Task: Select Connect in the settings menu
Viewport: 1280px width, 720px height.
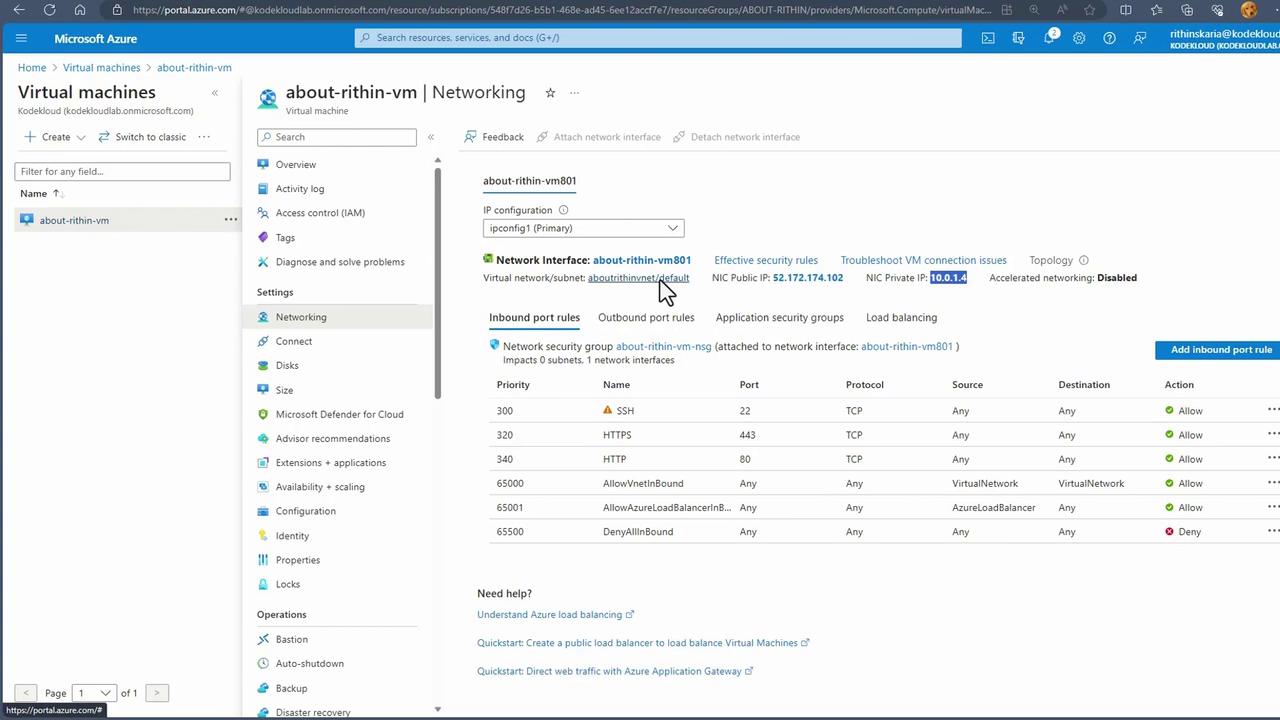Action: [x=294, y=341]
